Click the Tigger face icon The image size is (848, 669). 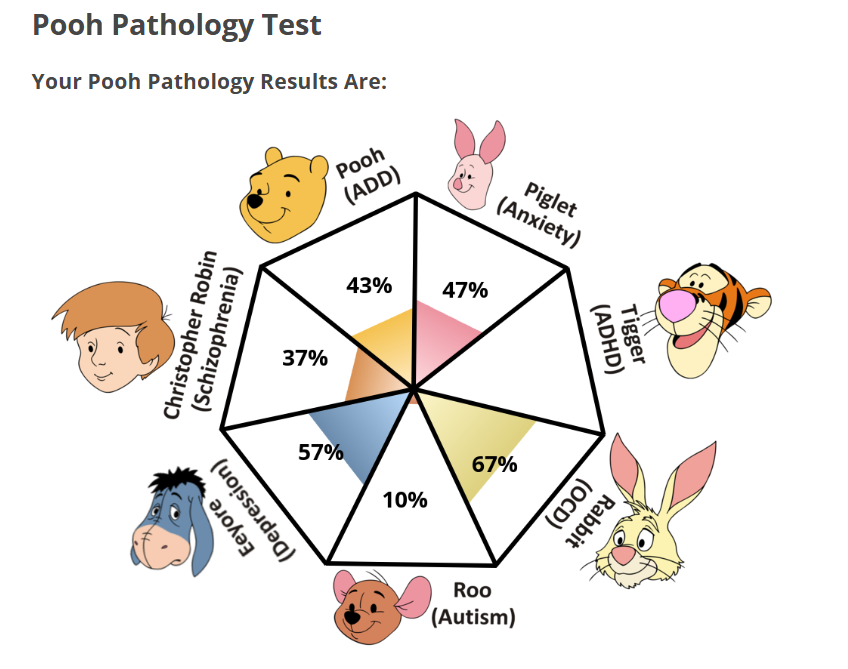[x=708, y=317]
